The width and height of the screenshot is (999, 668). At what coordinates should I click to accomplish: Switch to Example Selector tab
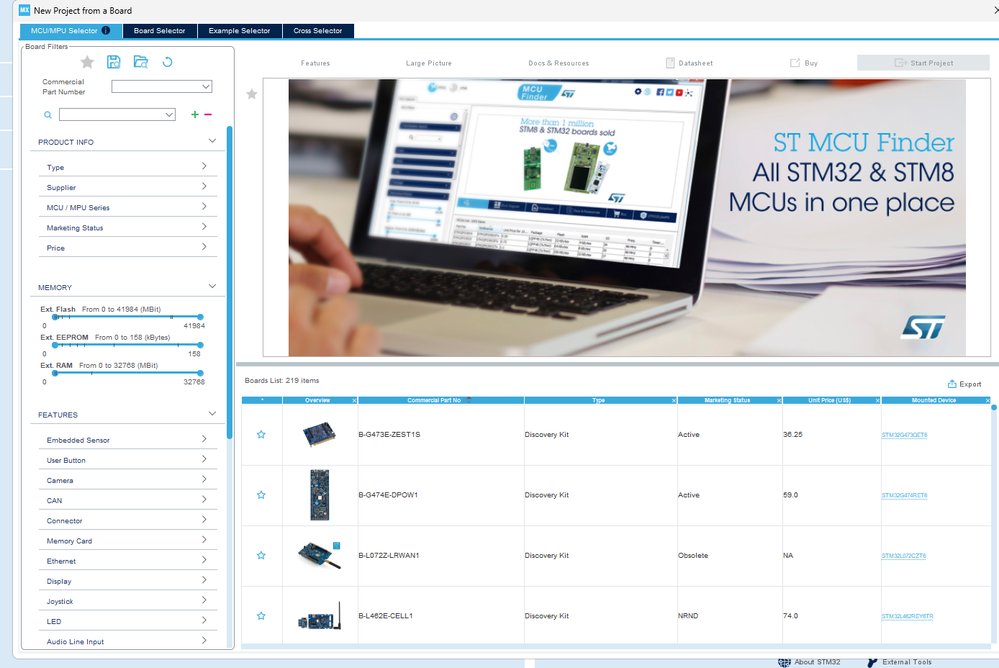(240, 31)
